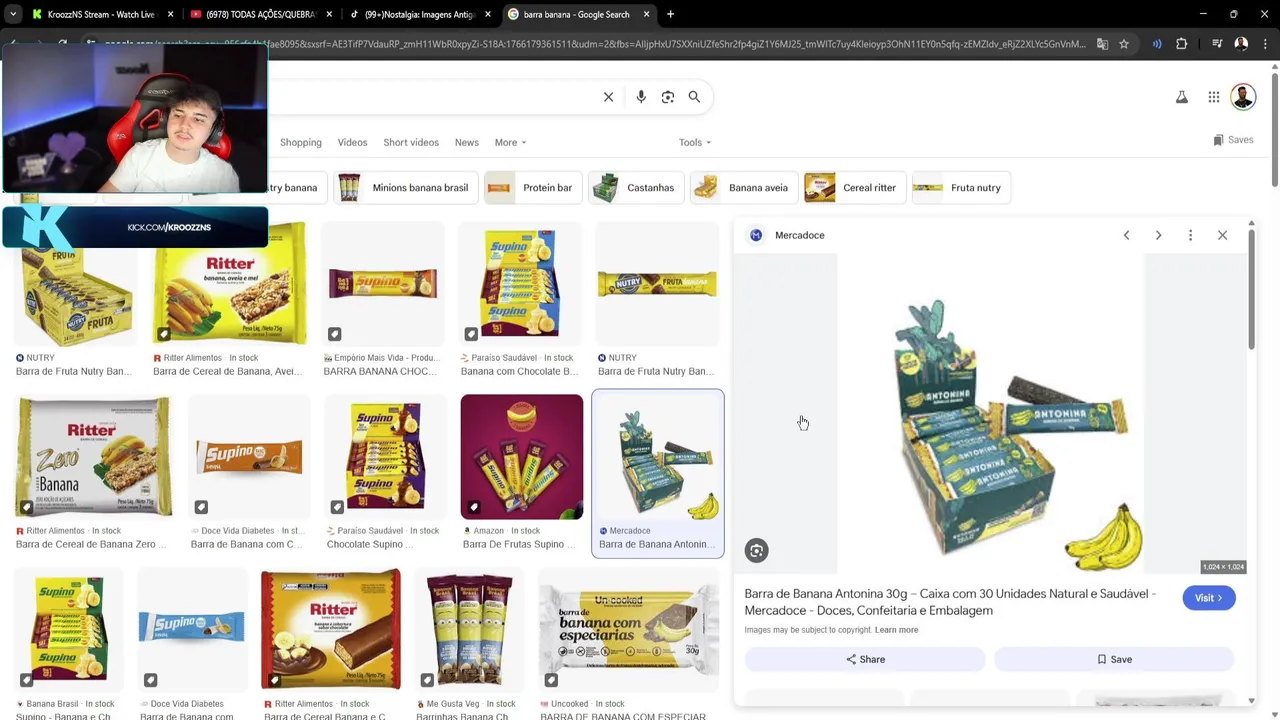The height and width of the screenshot is (720, 1280).
Task: Share the Antonina banana bar image
Action: 865,659
